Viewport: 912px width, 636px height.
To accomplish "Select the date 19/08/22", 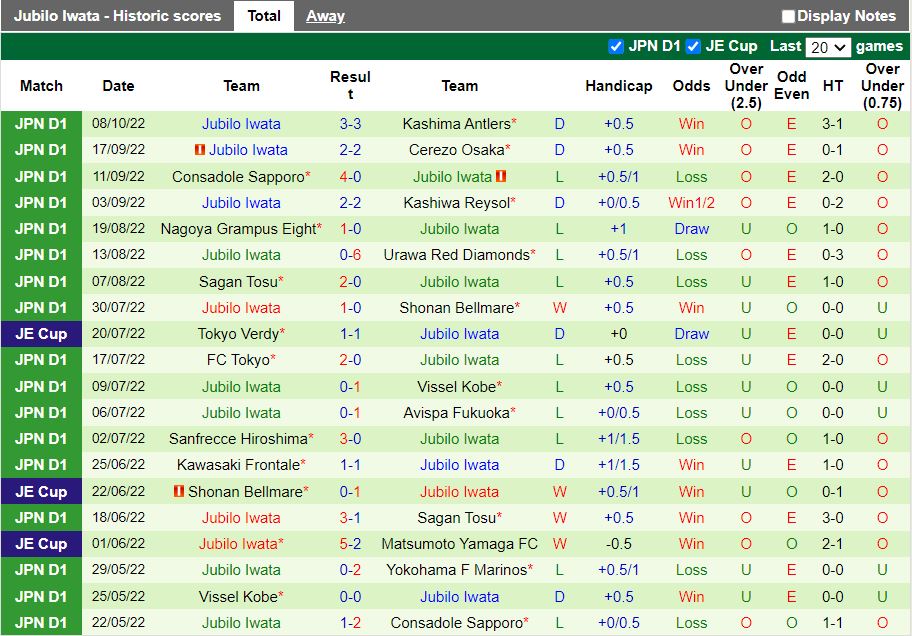I will click(x=118, y=228).
